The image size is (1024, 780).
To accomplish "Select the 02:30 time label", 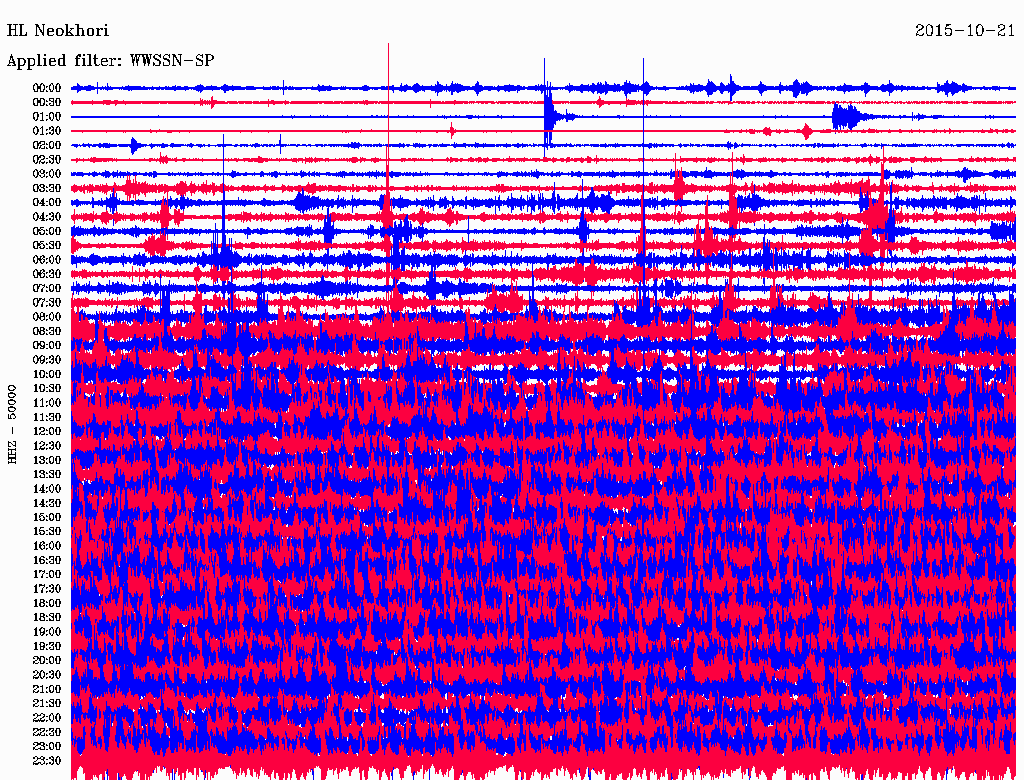I will 47,159.
